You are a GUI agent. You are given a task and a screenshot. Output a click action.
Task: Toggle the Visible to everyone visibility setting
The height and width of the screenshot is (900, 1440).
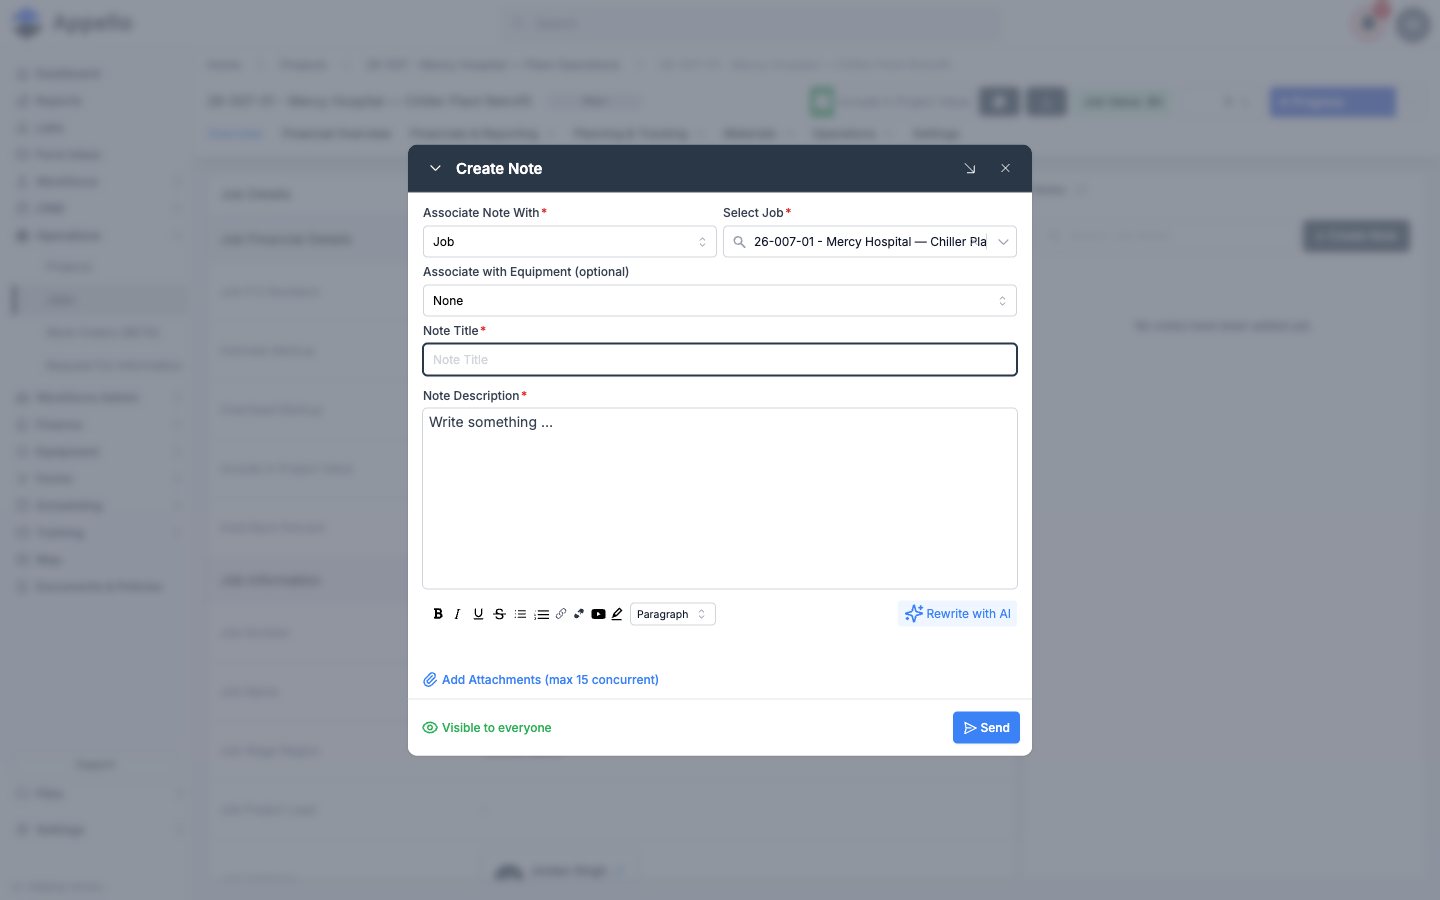coord(487,728)
